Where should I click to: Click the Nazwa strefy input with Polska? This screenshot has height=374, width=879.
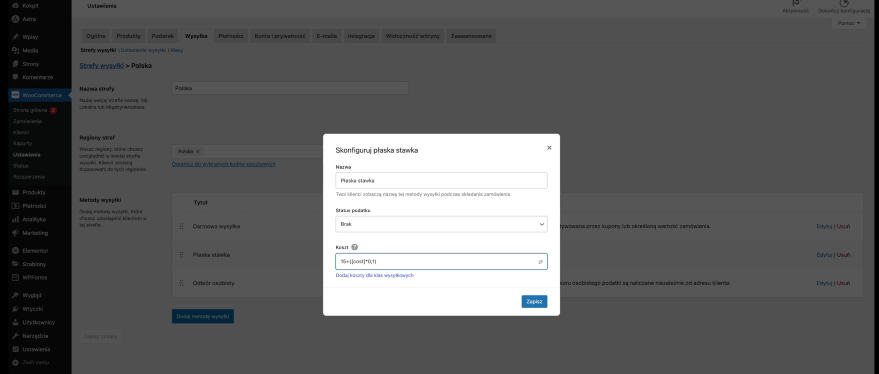pos(290,88)
